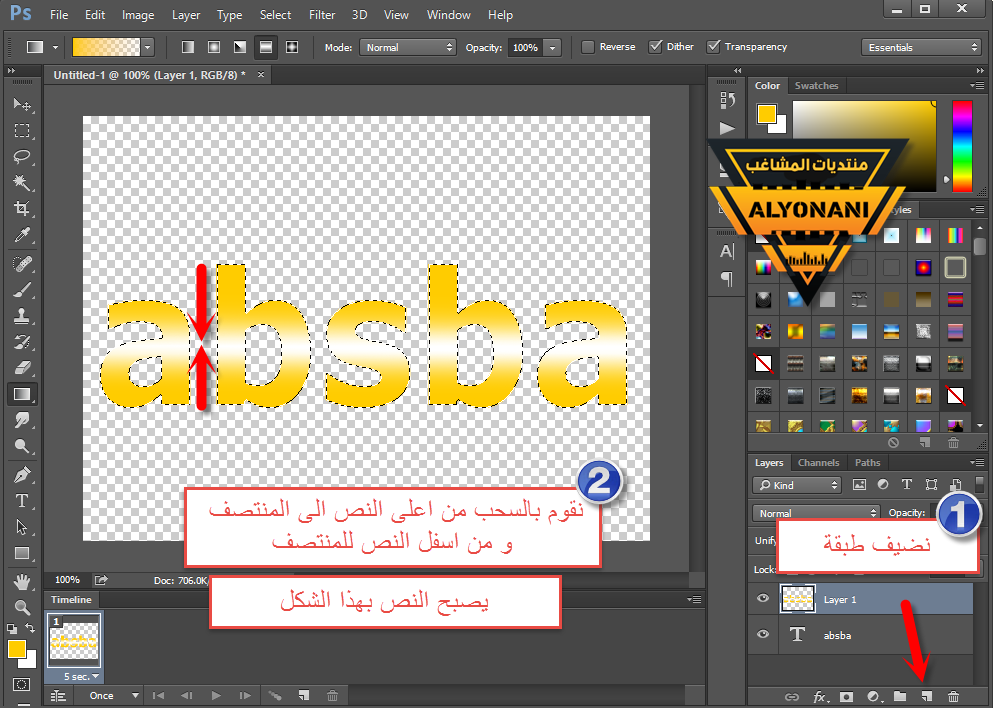Open the Essentials workspace dropdown
993x708 pixels.
coord(921,47)
